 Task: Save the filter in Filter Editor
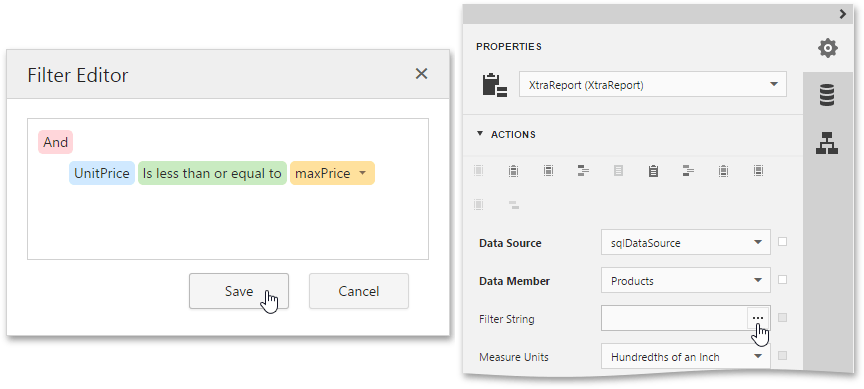[x=239, y=291]
